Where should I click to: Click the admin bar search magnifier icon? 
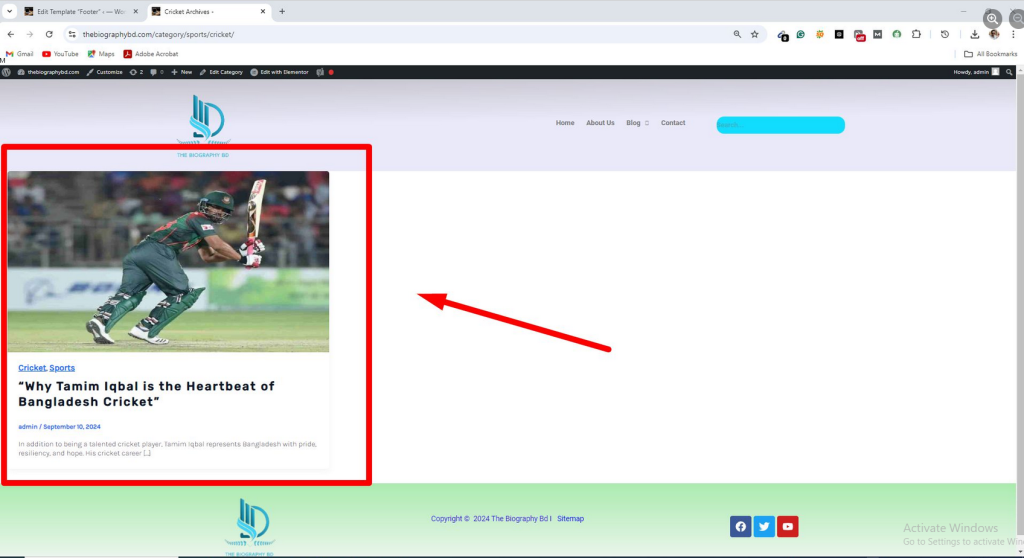1010,72
